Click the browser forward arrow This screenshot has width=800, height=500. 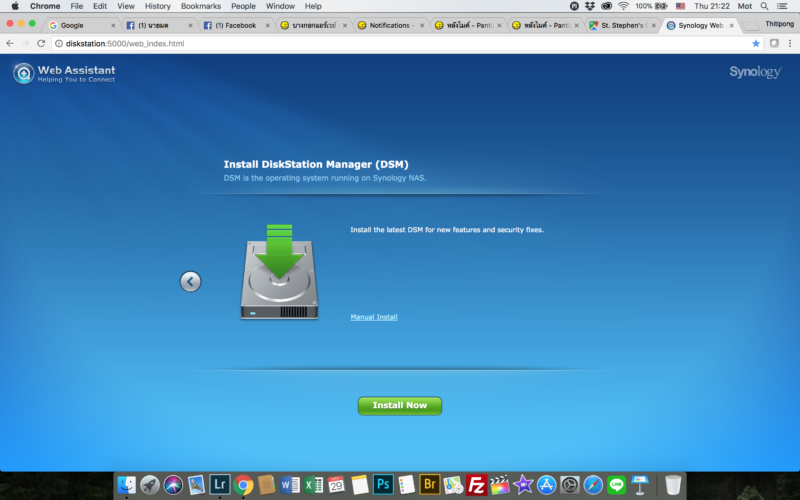click(25, 43)
